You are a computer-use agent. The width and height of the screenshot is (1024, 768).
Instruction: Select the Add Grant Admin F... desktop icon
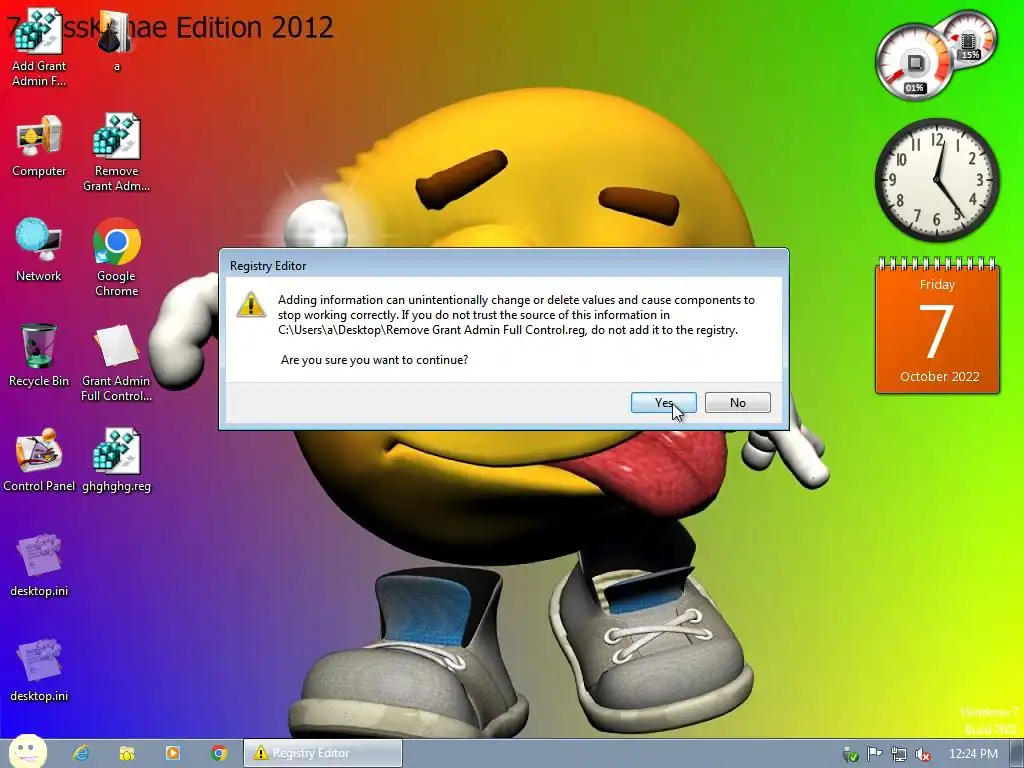39,48
